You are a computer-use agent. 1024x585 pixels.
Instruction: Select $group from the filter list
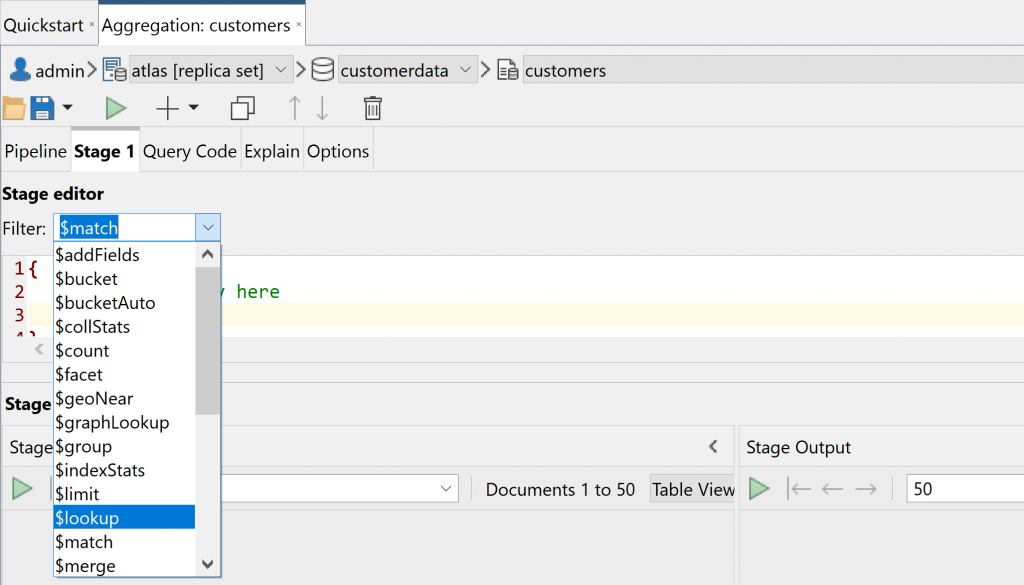(92, 446)
